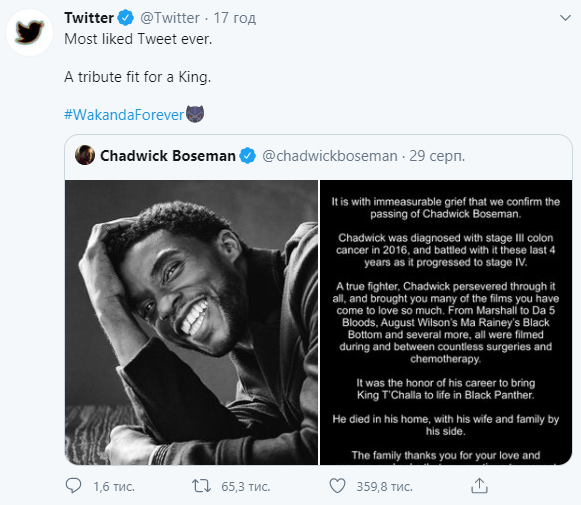
Task: Click the verified badge next to Twitter
Action: pos(126,18)
